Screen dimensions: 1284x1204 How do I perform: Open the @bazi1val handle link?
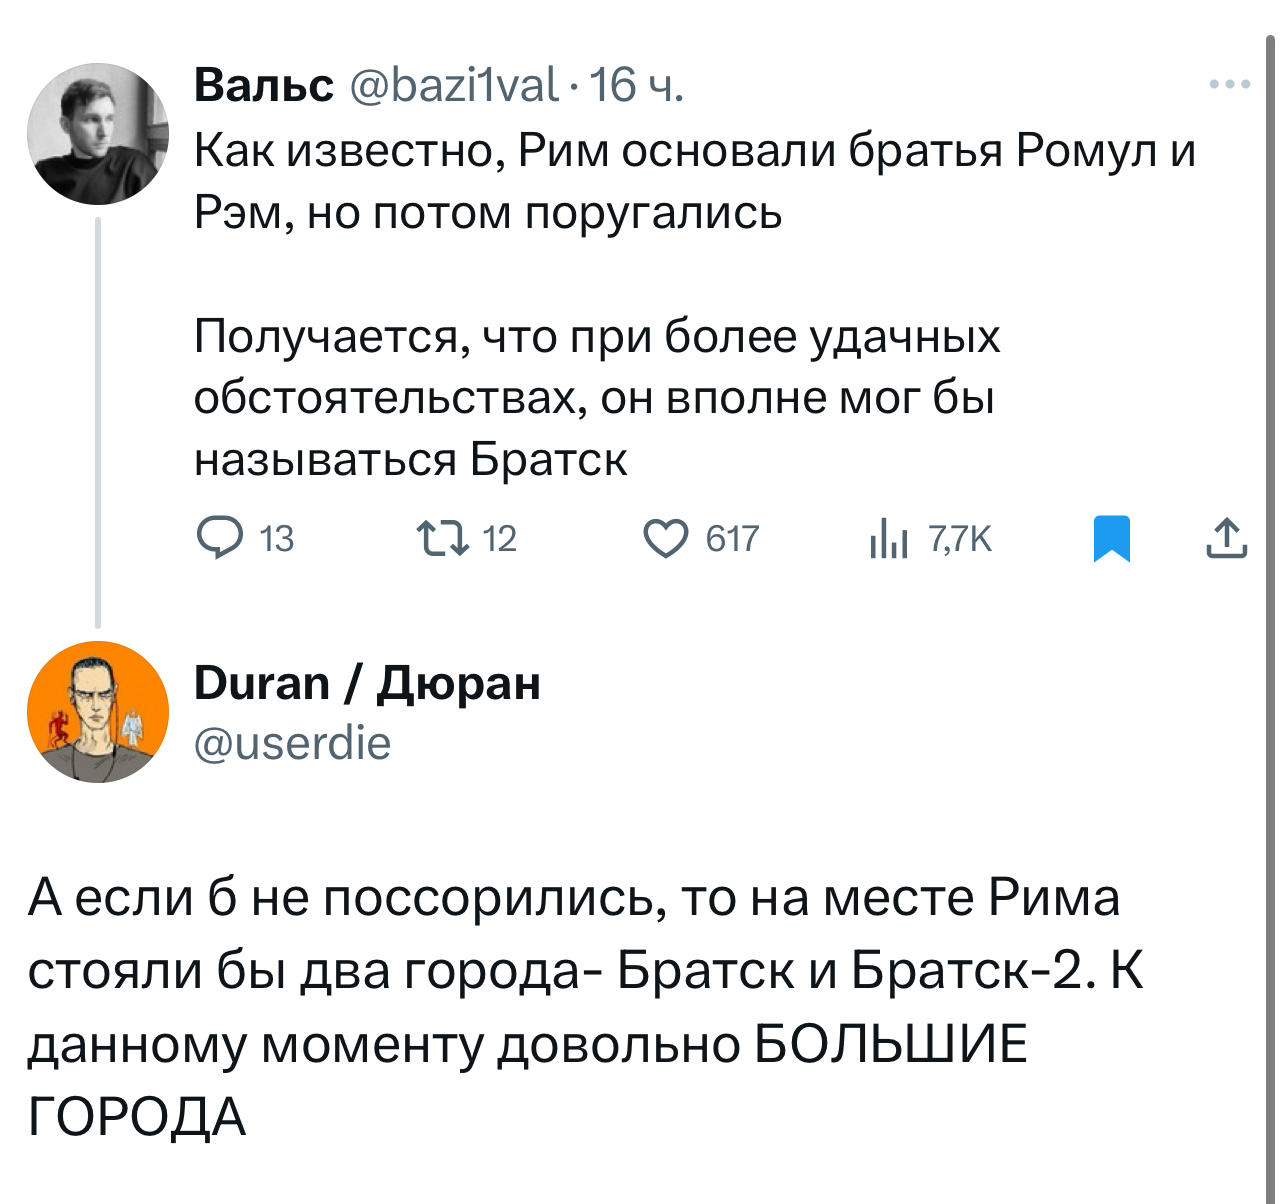454,86
